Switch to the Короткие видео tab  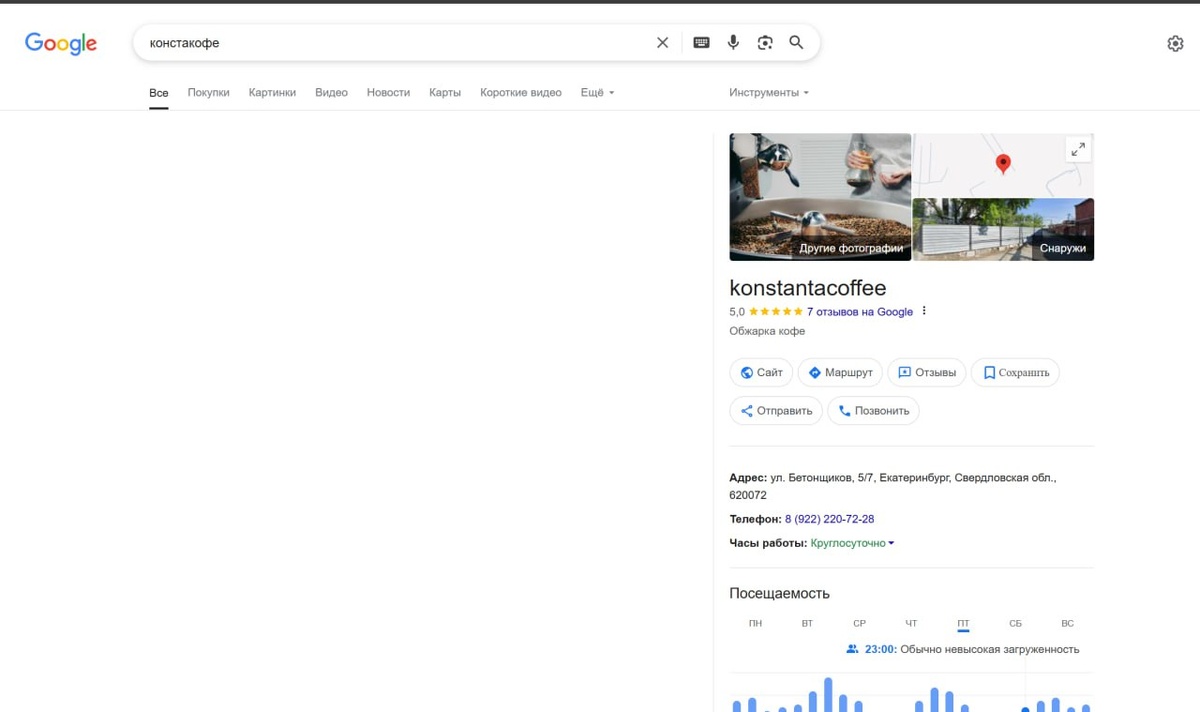(x=520, y=93)
